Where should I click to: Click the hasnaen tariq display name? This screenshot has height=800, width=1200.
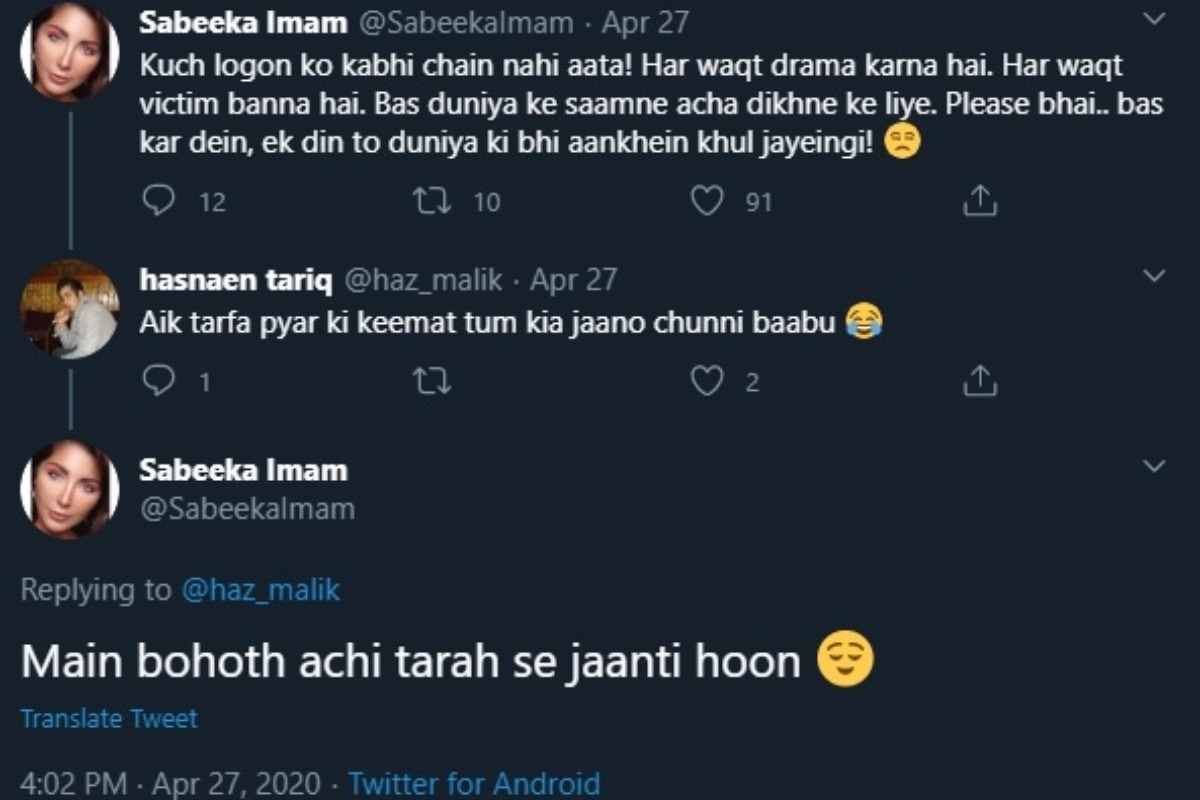tap(236, 279)
